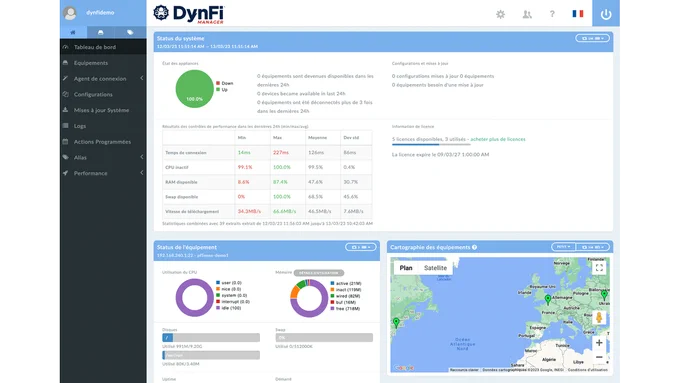This screenshot has height=383, width=680.
Task: Open Status de l'équipement device dropdown
Action: 361,247
